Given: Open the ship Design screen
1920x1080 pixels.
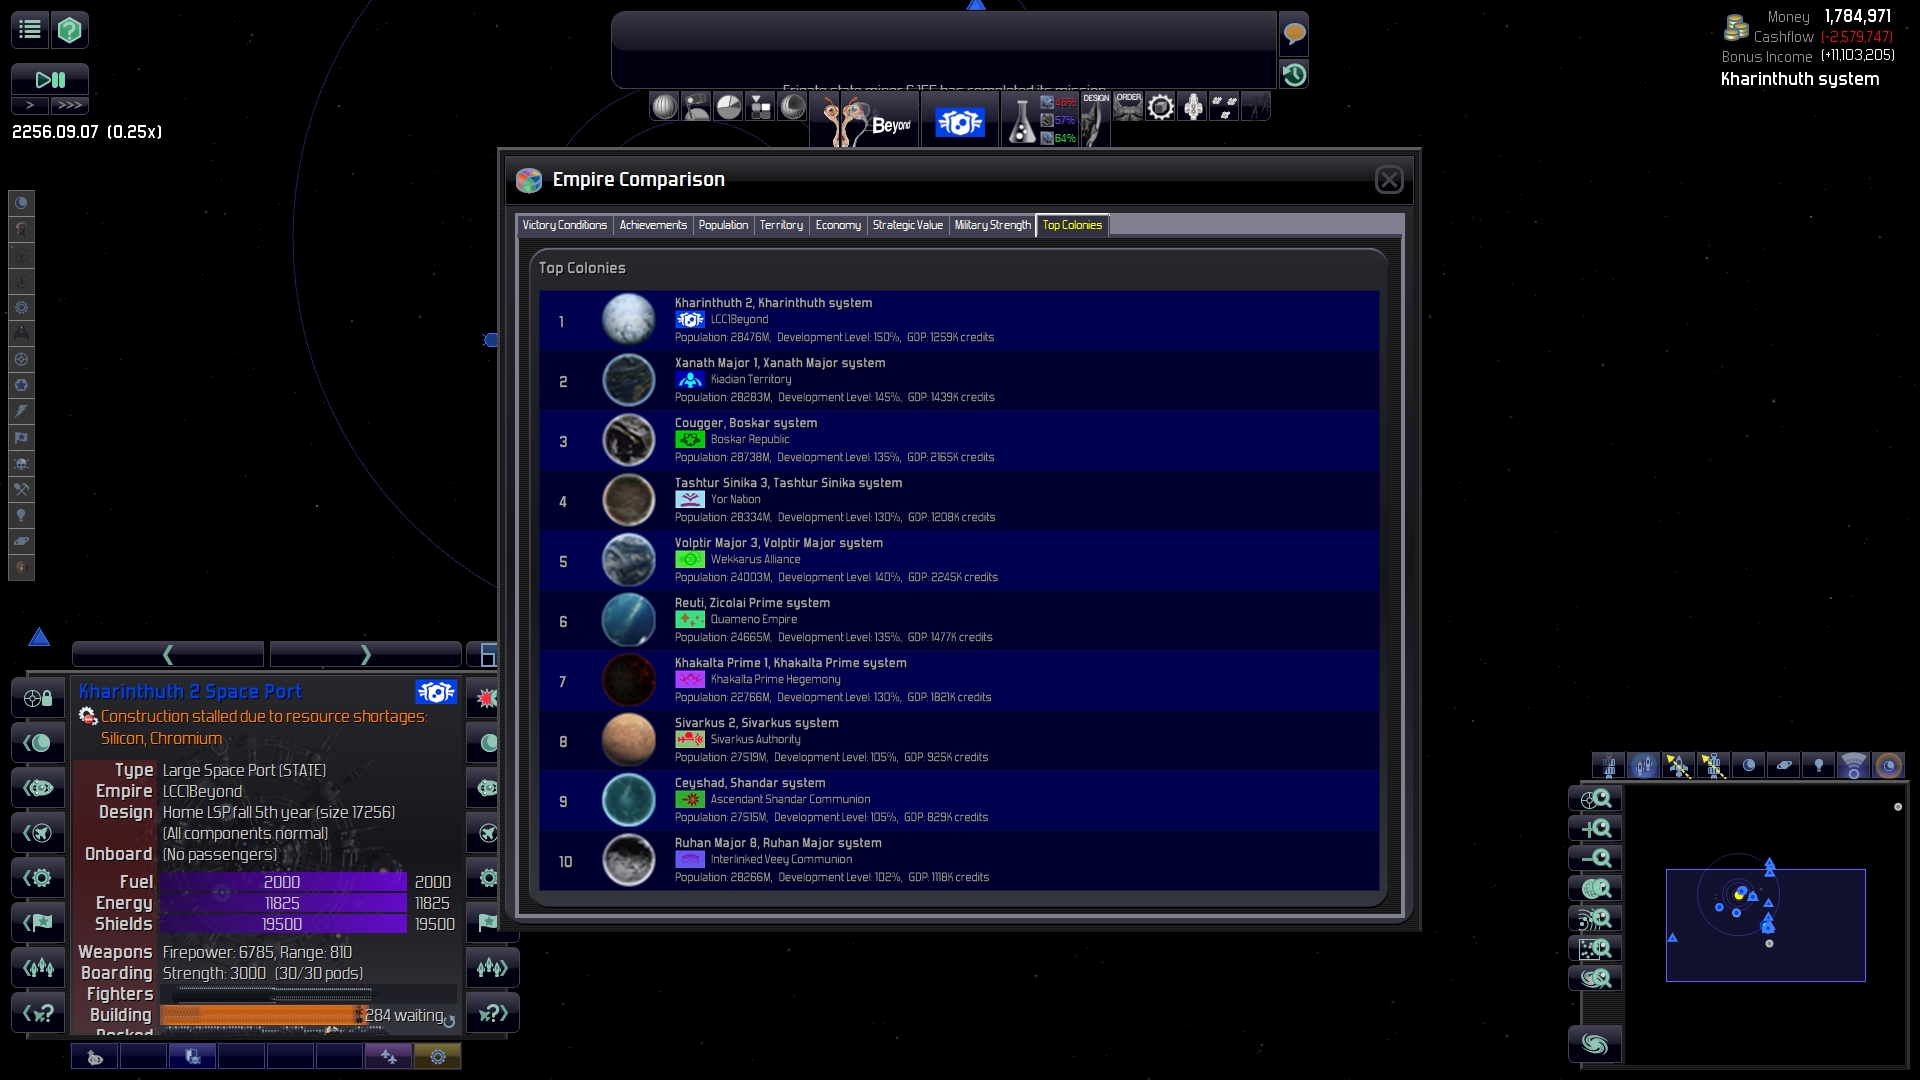Looking at the screenshot, I should click(x=1095, y=119).
